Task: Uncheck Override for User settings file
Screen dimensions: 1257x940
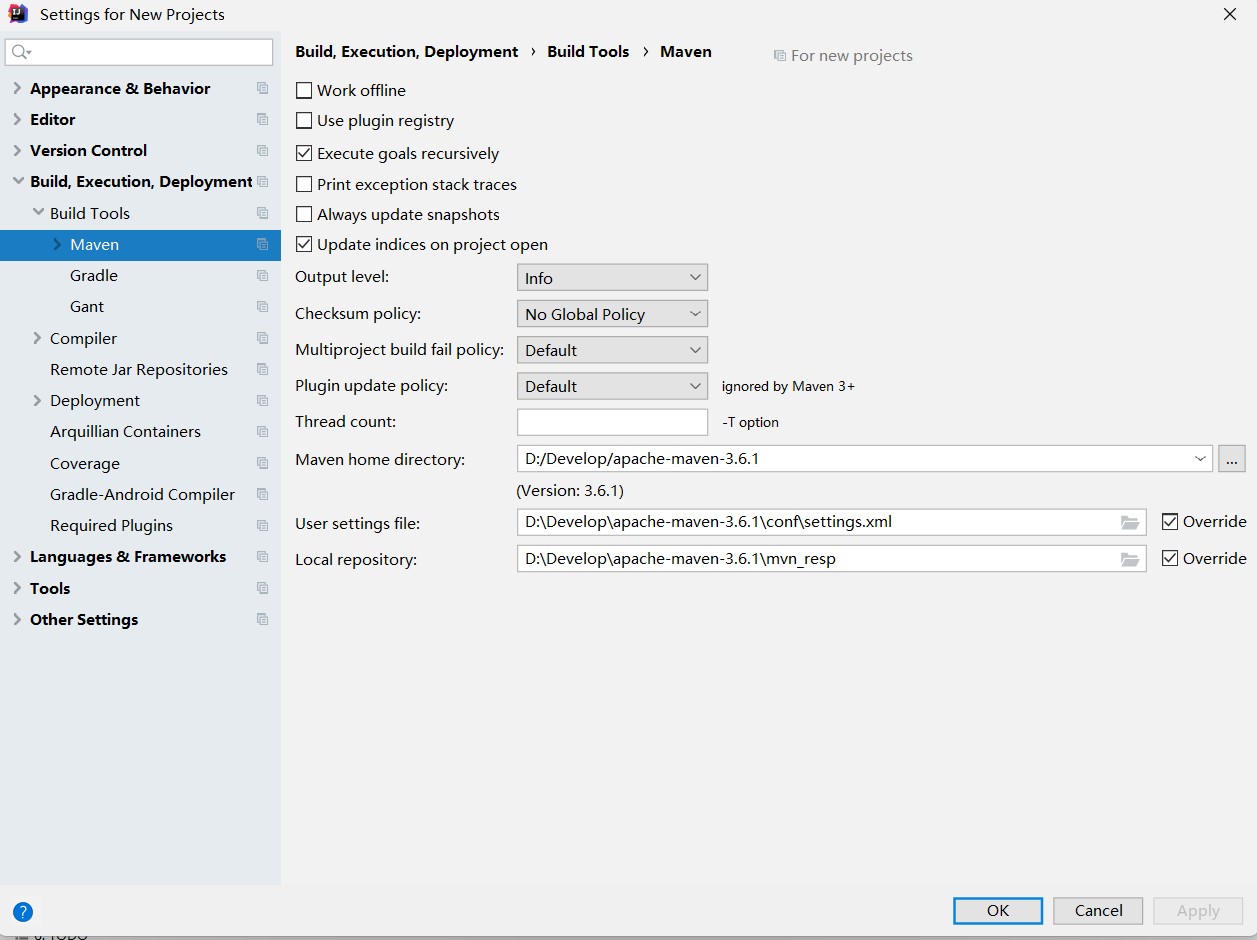Action: [1170, 522]
